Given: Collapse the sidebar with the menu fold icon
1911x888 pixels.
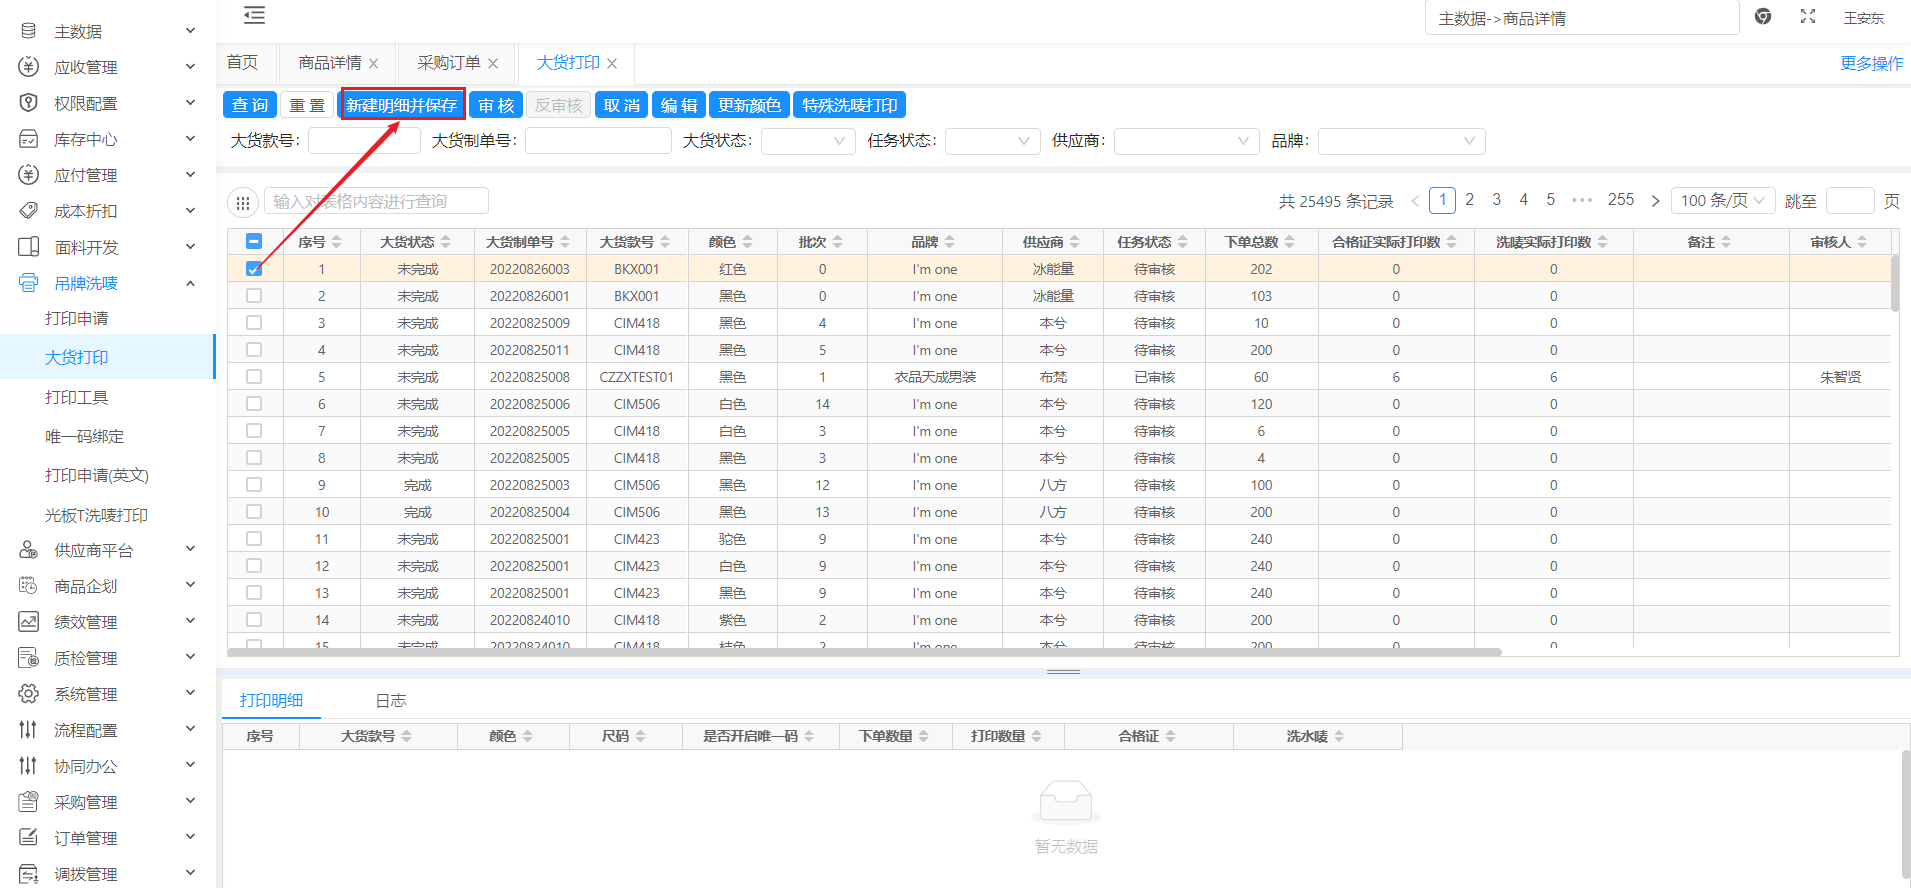Looking at the screenshot, I should click(x=254, y=15).
